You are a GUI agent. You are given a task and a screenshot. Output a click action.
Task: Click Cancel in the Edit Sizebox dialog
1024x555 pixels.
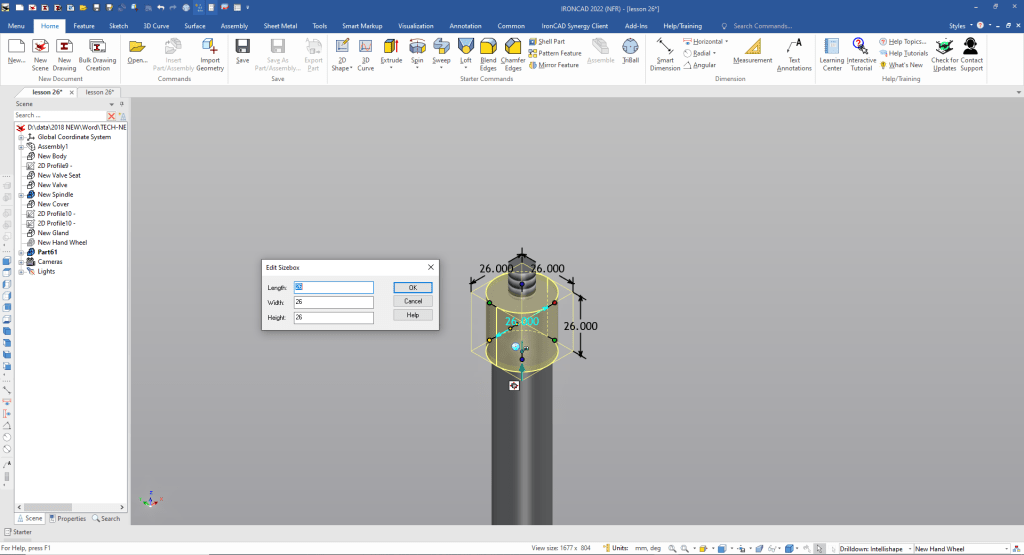click(413, 301)
